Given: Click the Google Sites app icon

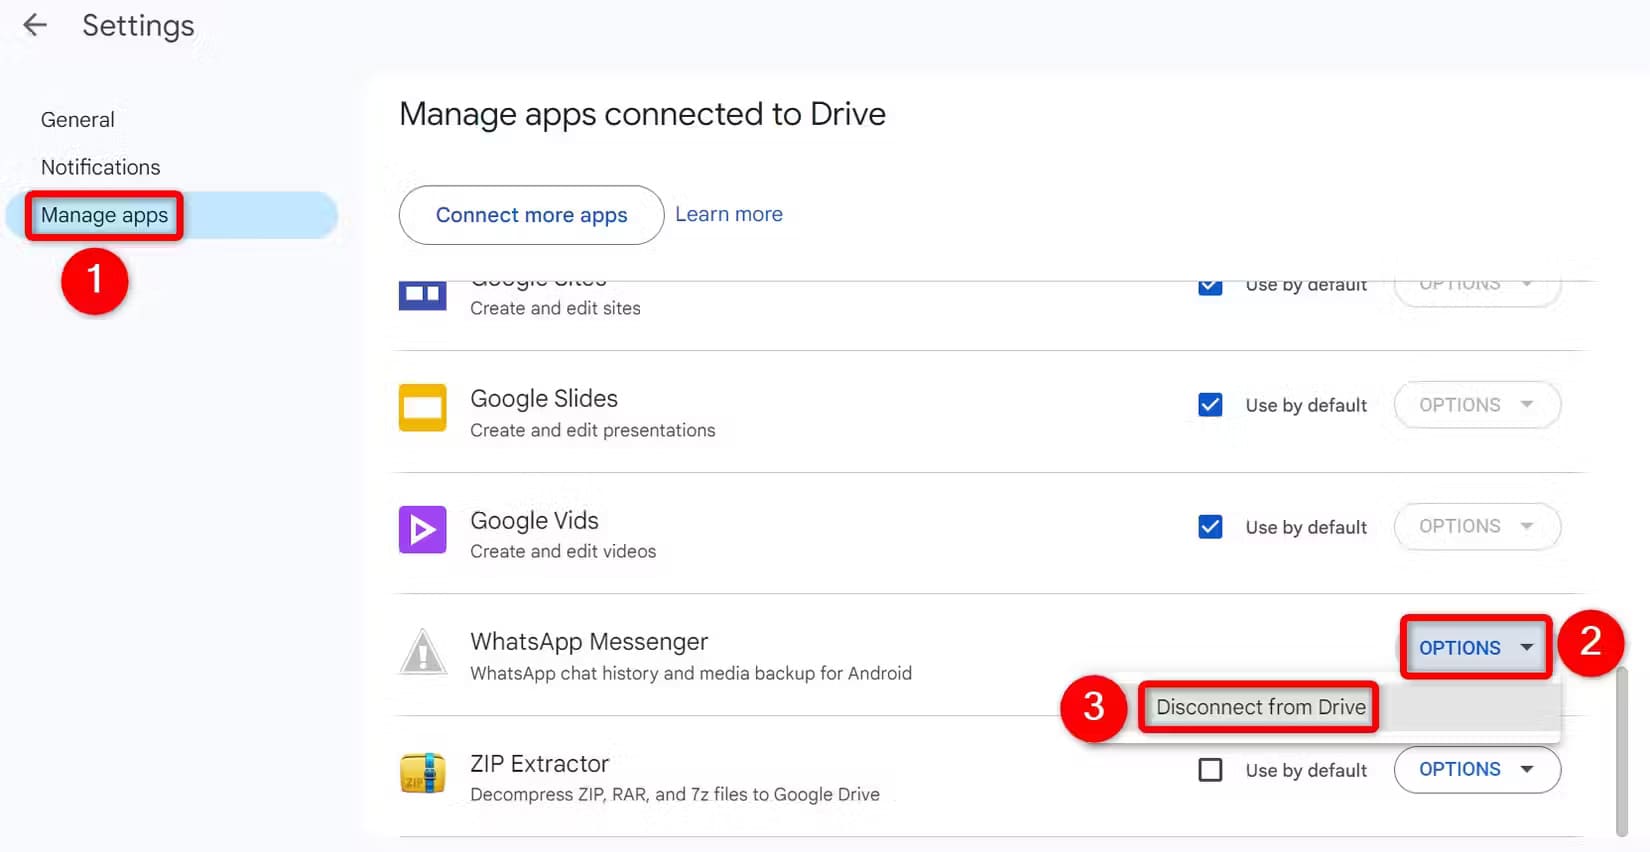Looking at the screenshot, I should [x=422, y=295].
